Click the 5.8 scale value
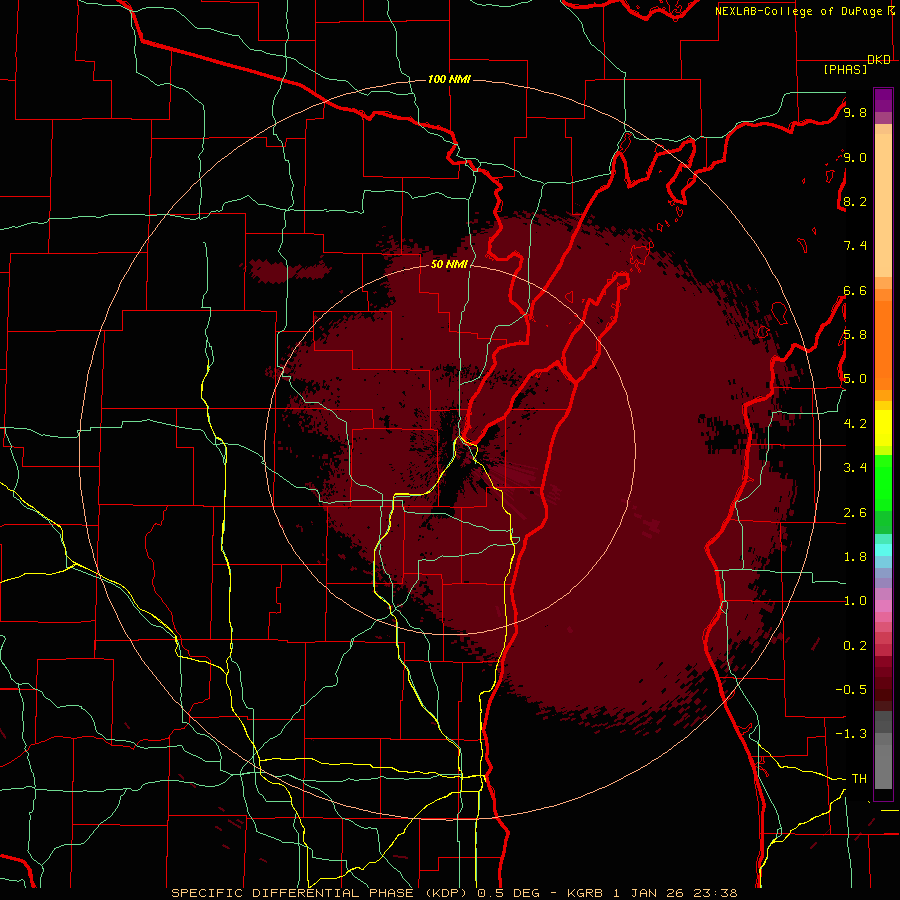 tap(855, 335)
